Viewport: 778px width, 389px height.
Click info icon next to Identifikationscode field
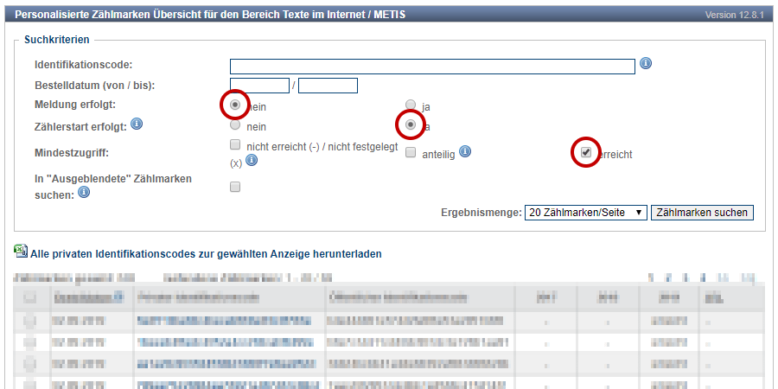tap(646, 64)
